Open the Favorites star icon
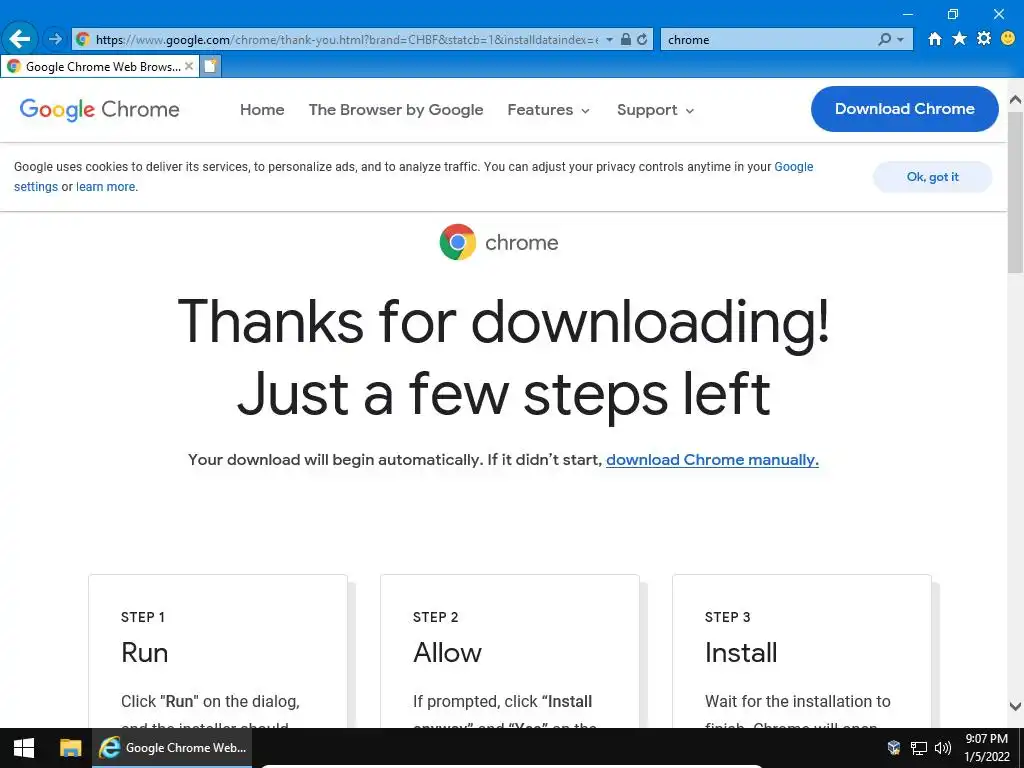 pos(959,39)
